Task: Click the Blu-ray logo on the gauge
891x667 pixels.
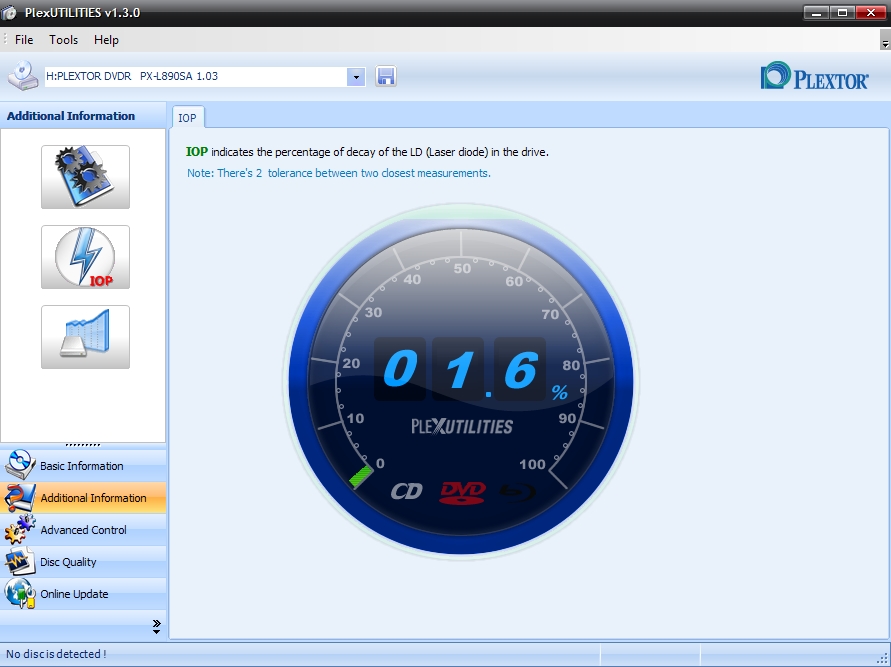Action: pyautogui.click(x=517, y=491)
